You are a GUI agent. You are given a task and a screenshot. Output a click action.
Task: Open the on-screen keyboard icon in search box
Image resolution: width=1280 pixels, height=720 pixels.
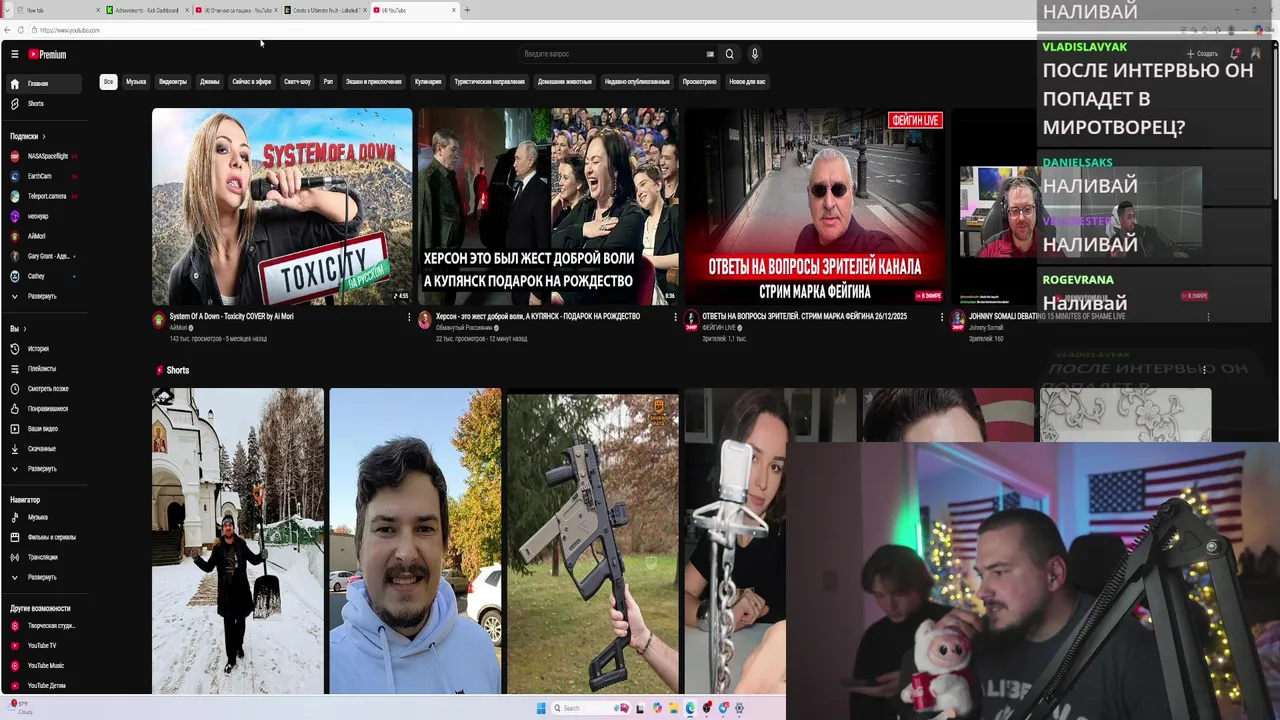[710, 54]
